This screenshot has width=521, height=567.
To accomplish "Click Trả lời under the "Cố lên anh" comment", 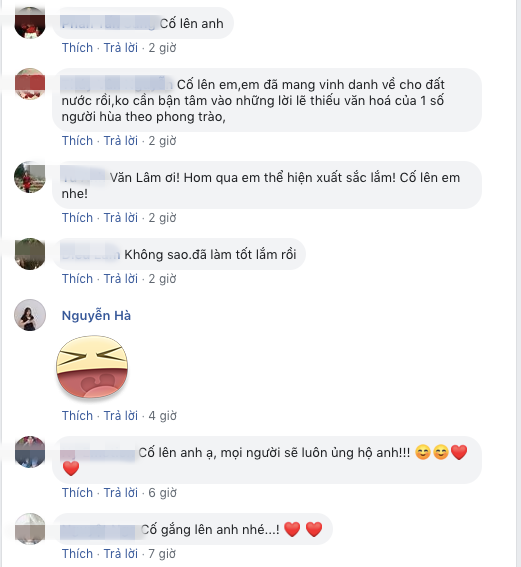I will pyautogui.click(x=121, y=48).
